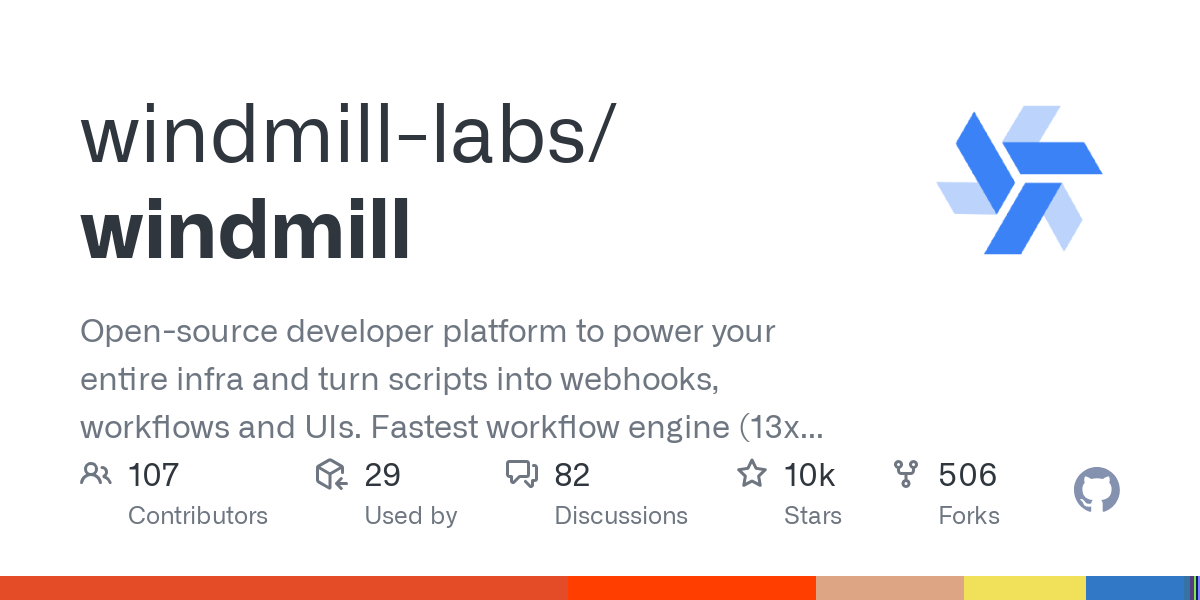Click the 10k stars count
This screenshot has width=1200, height=600.
tap(810, 474)
